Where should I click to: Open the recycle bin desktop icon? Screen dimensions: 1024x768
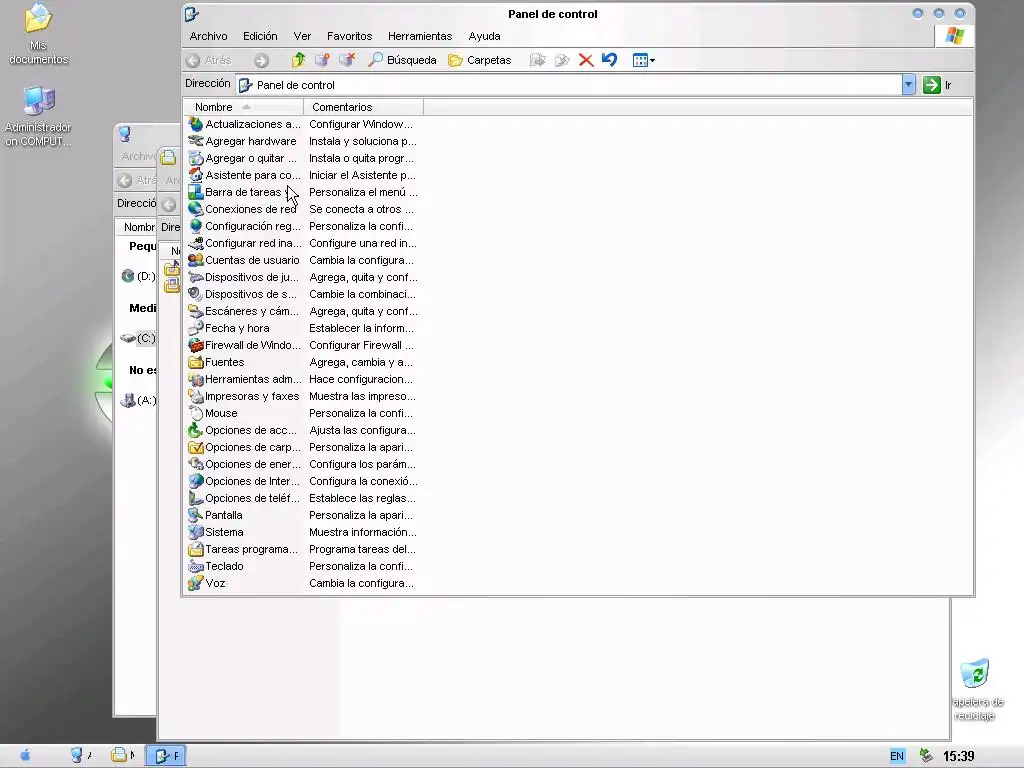point(976,689)
